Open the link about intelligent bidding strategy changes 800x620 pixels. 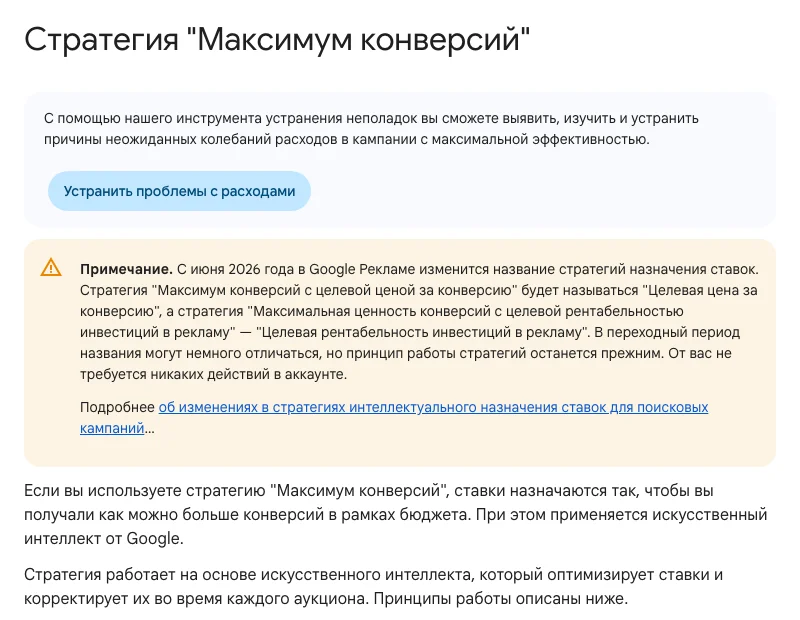[394, 417]
